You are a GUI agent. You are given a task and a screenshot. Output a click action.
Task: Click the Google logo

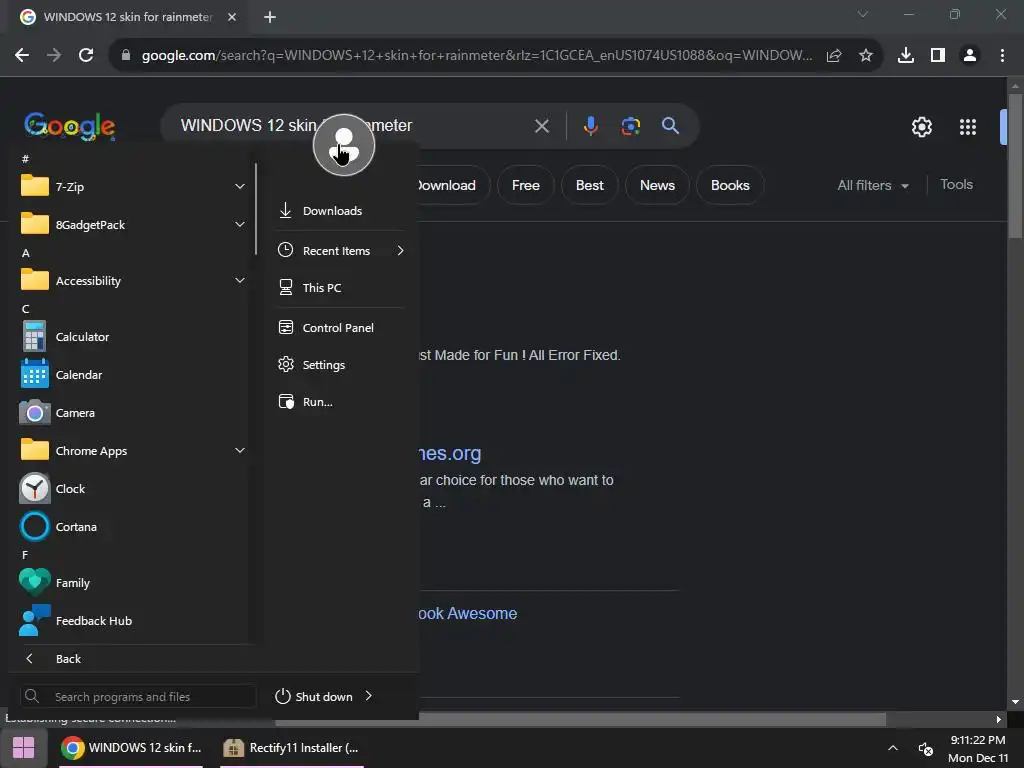point(69,126)
